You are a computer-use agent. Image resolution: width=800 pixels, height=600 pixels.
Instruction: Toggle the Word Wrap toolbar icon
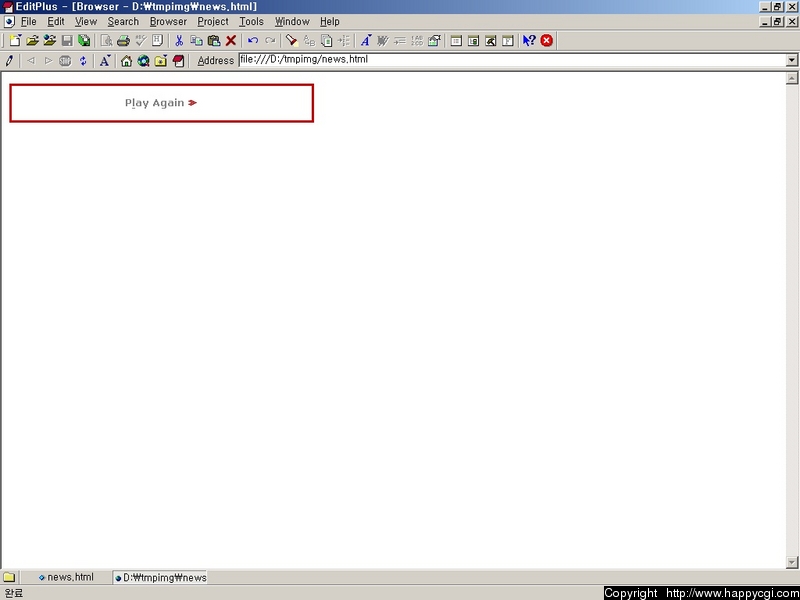click(x=383, y=40)
